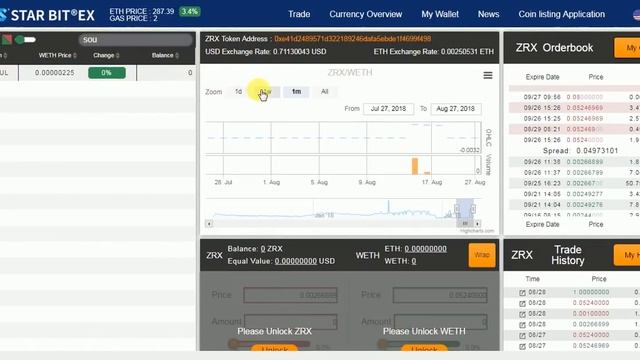This screenshot has height=360, width=640.
Task: Click the WETH balance 0 link
Action: [413, 261]
